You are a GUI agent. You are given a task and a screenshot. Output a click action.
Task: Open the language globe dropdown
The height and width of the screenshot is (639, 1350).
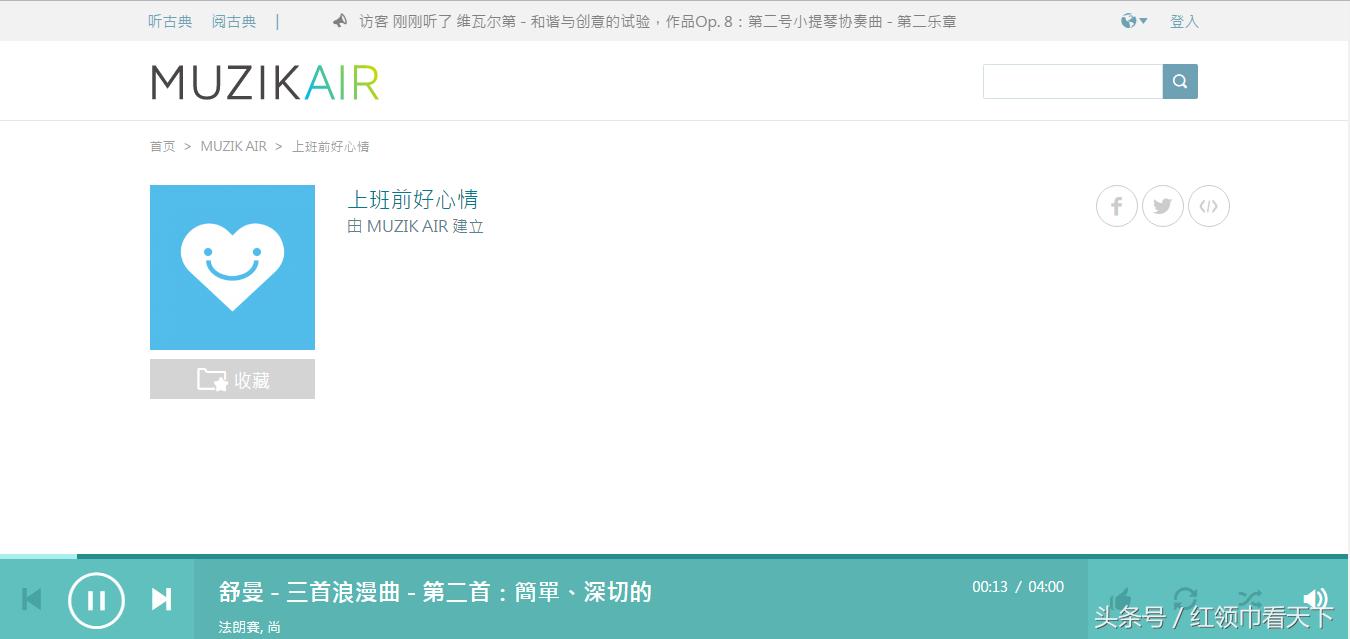click(1133, 20)
